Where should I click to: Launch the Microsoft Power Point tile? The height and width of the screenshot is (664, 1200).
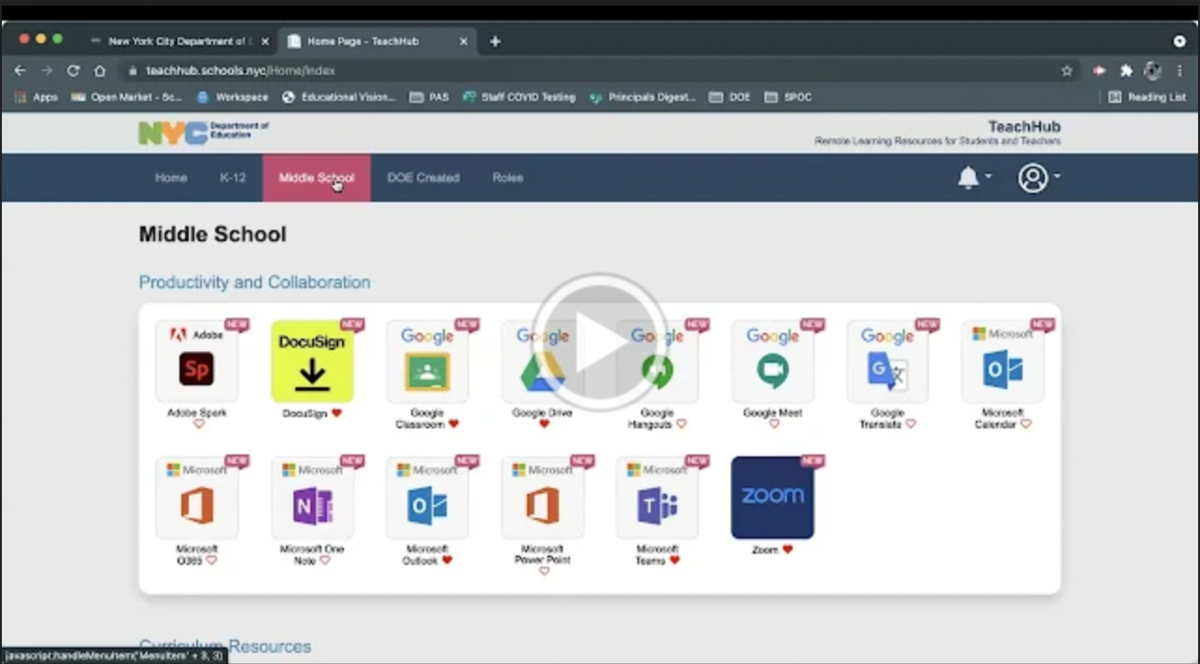(542, 498)
